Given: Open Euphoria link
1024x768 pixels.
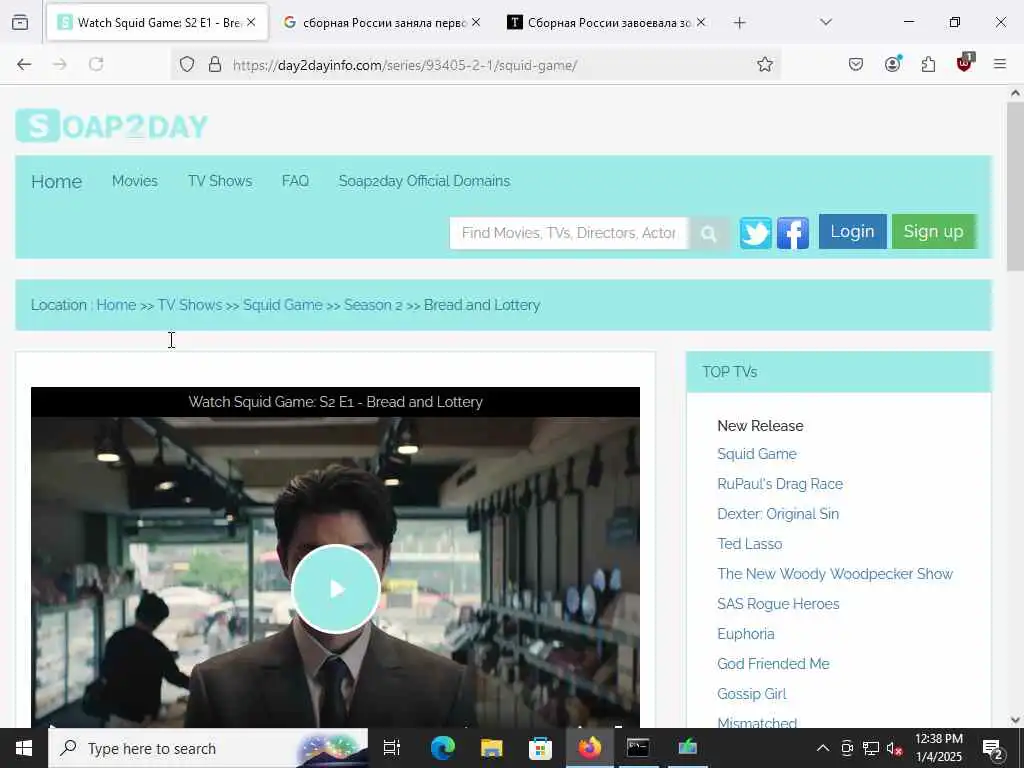Looking at the screenshot, I should (746, 634).
